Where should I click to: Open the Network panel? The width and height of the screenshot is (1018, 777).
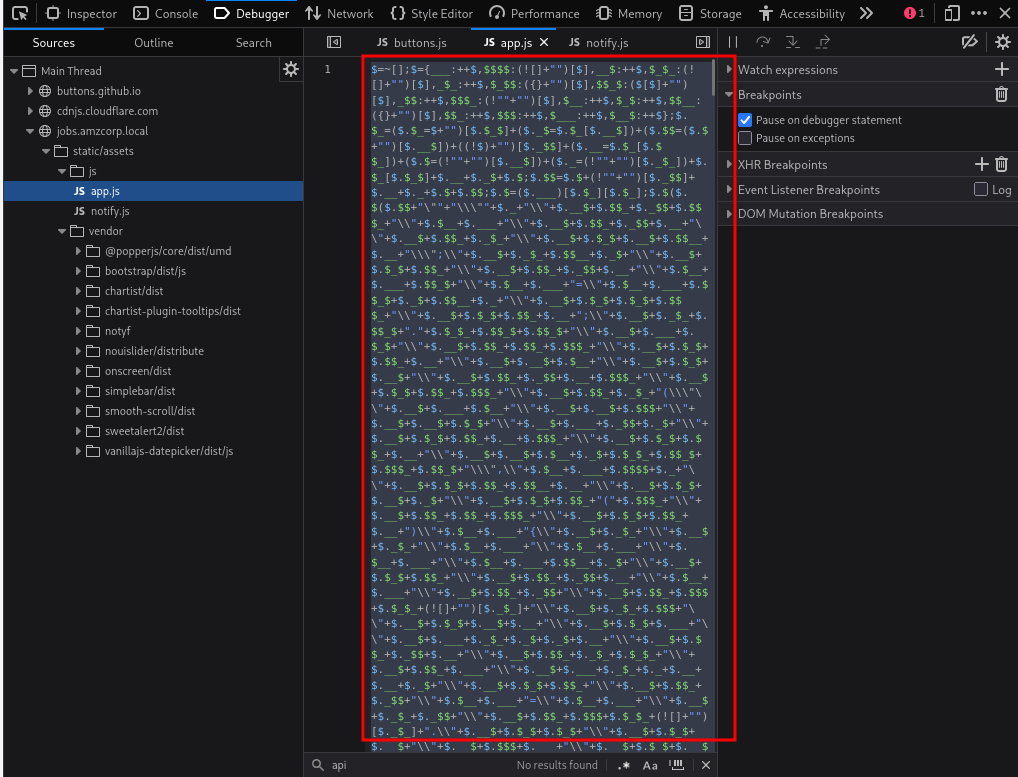tap(339, 14)
